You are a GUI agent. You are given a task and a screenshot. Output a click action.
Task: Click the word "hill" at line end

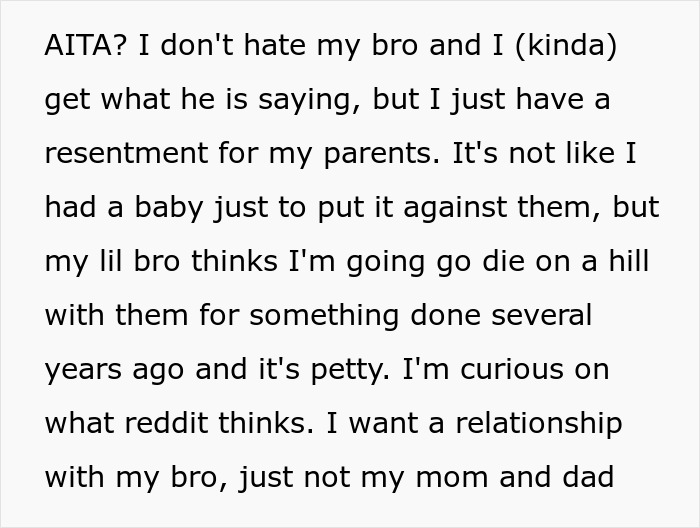click(x=626, y=262)
